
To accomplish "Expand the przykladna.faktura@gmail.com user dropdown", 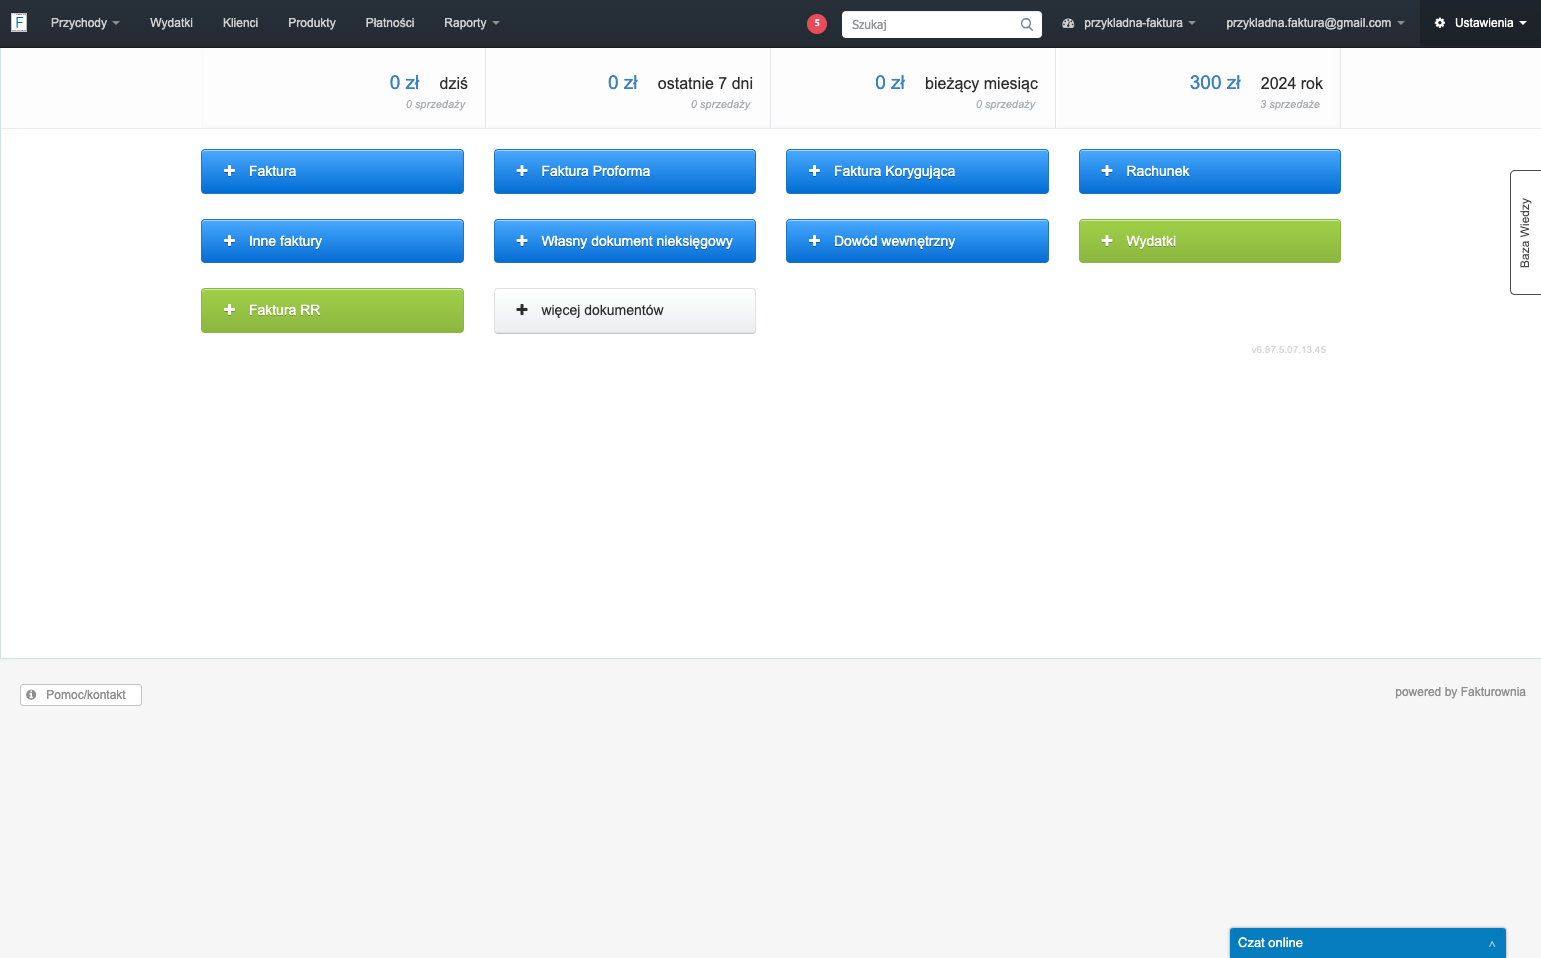I will 1315,23.
